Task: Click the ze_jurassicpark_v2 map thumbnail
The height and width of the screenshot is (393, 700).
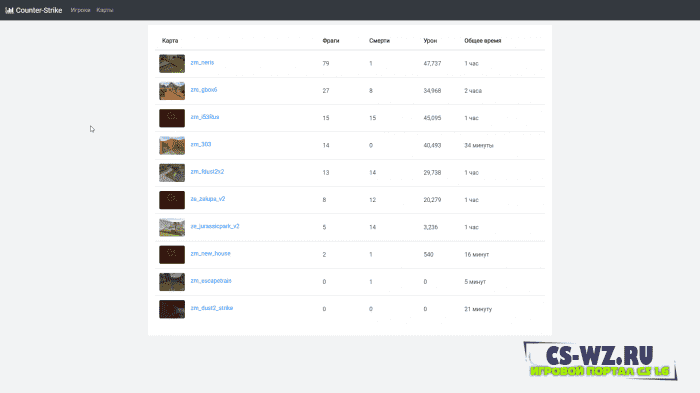Action: pyautogui.click(x=172, y=227)
